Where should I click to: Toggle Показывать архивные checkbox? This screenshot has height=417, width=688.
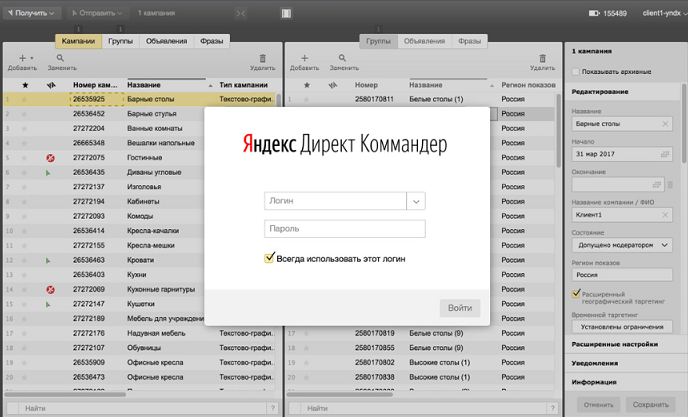click(576, 72)
